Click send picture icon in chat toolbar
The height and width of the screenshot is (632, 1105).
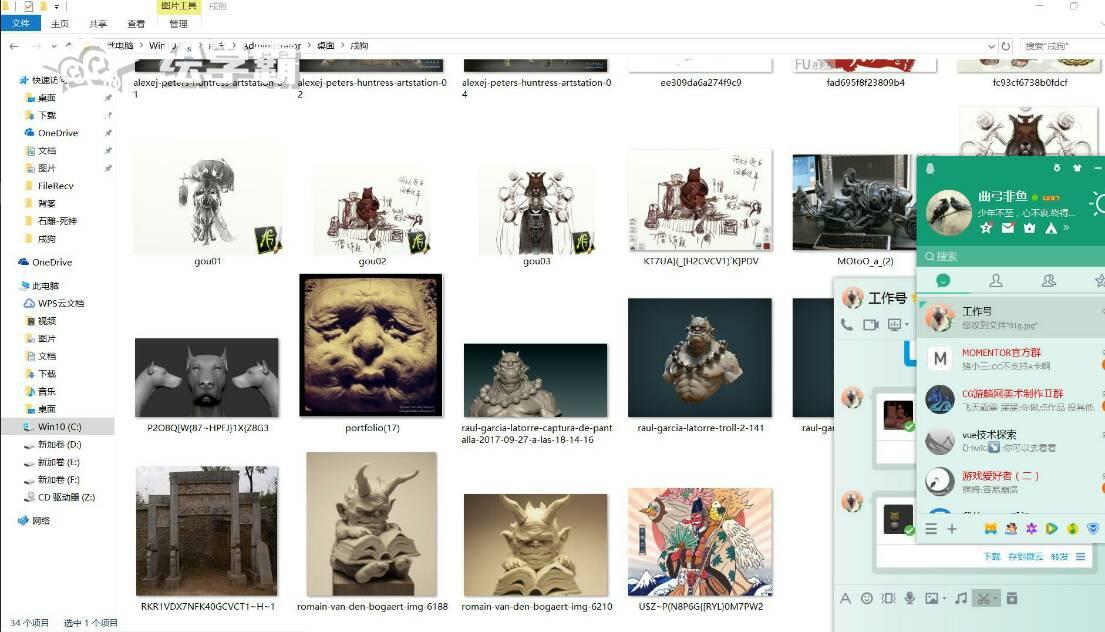932,598
